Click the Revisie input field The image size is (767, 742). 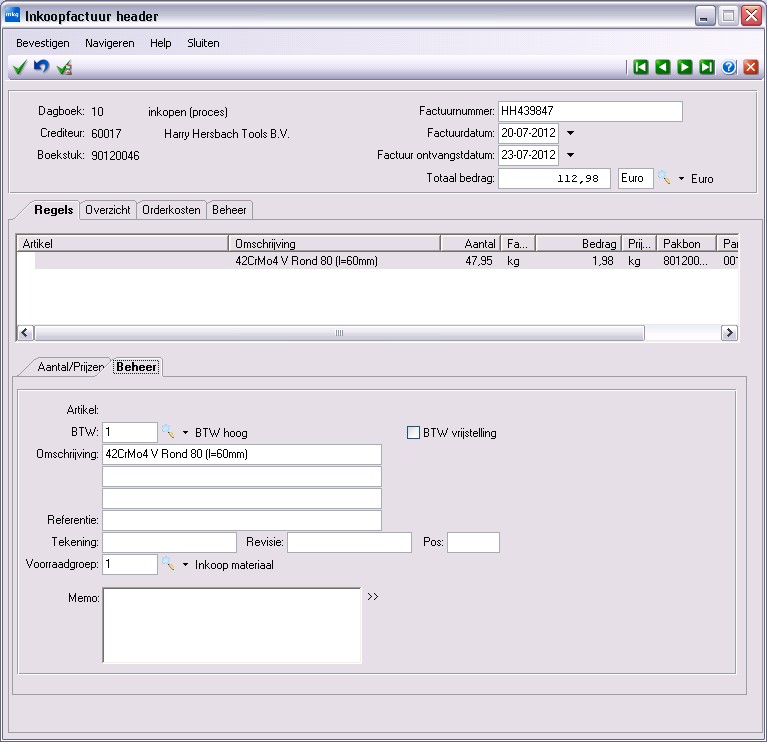coord(349,542)
